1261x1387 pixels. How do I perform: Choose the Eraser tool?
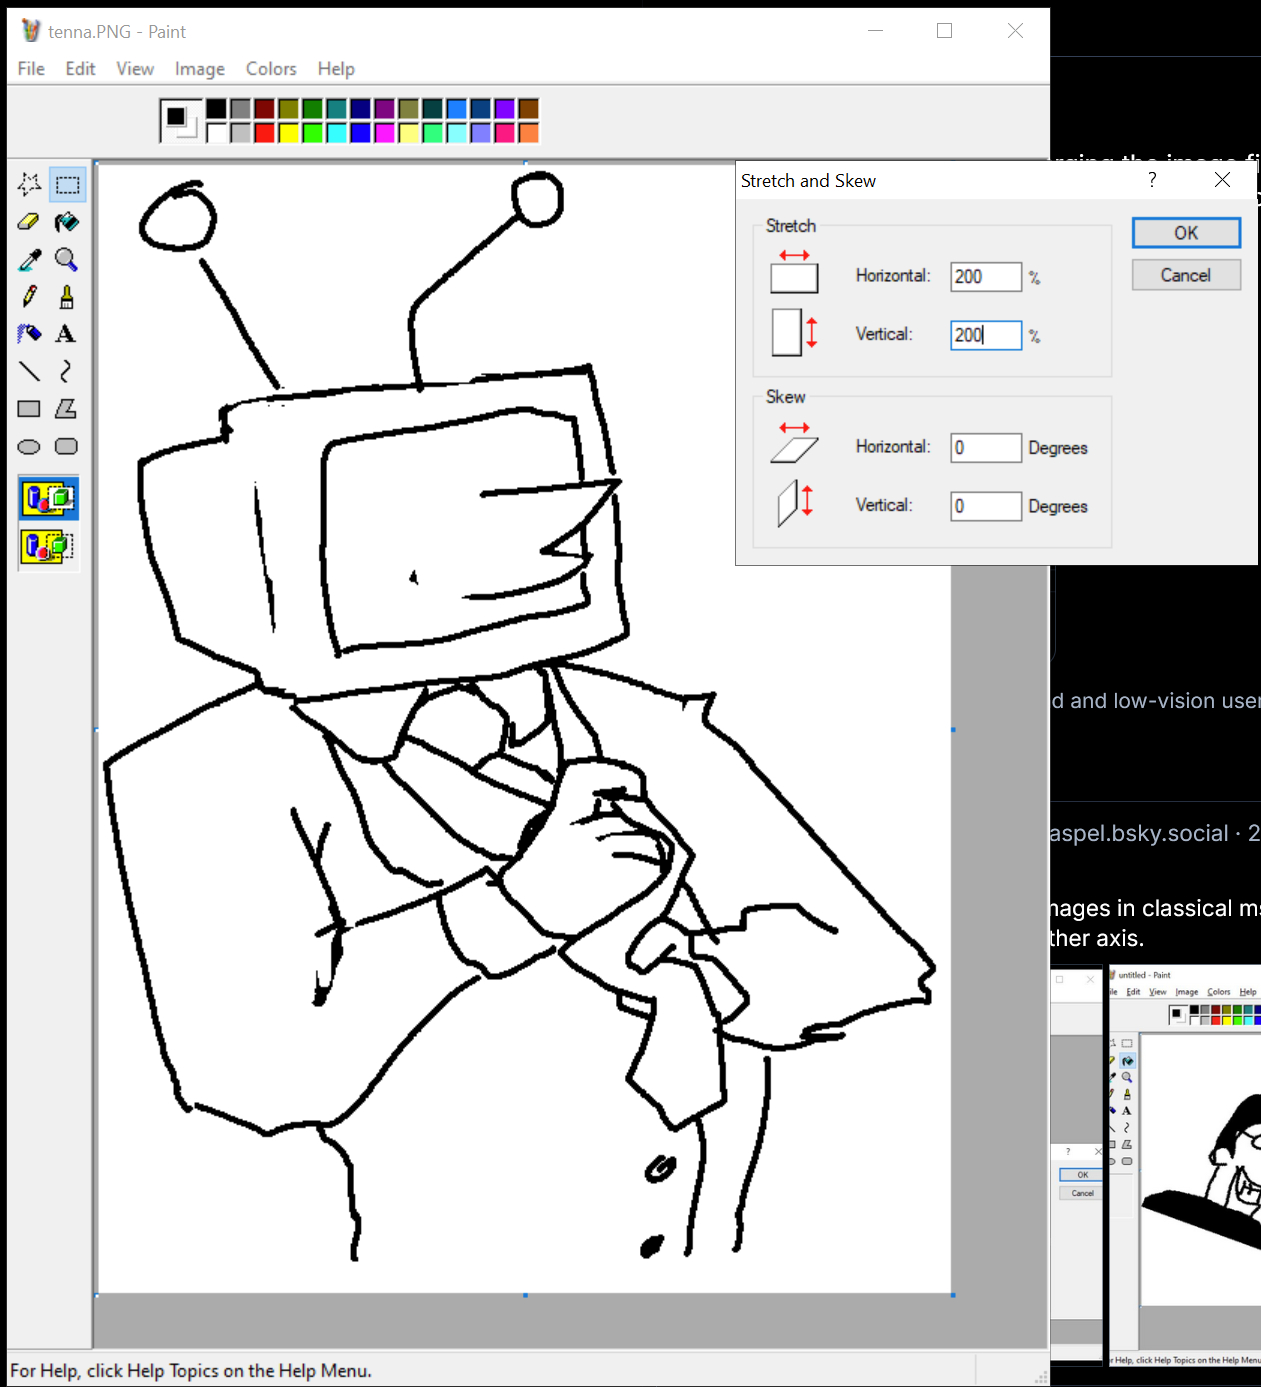tap(29, 222)
